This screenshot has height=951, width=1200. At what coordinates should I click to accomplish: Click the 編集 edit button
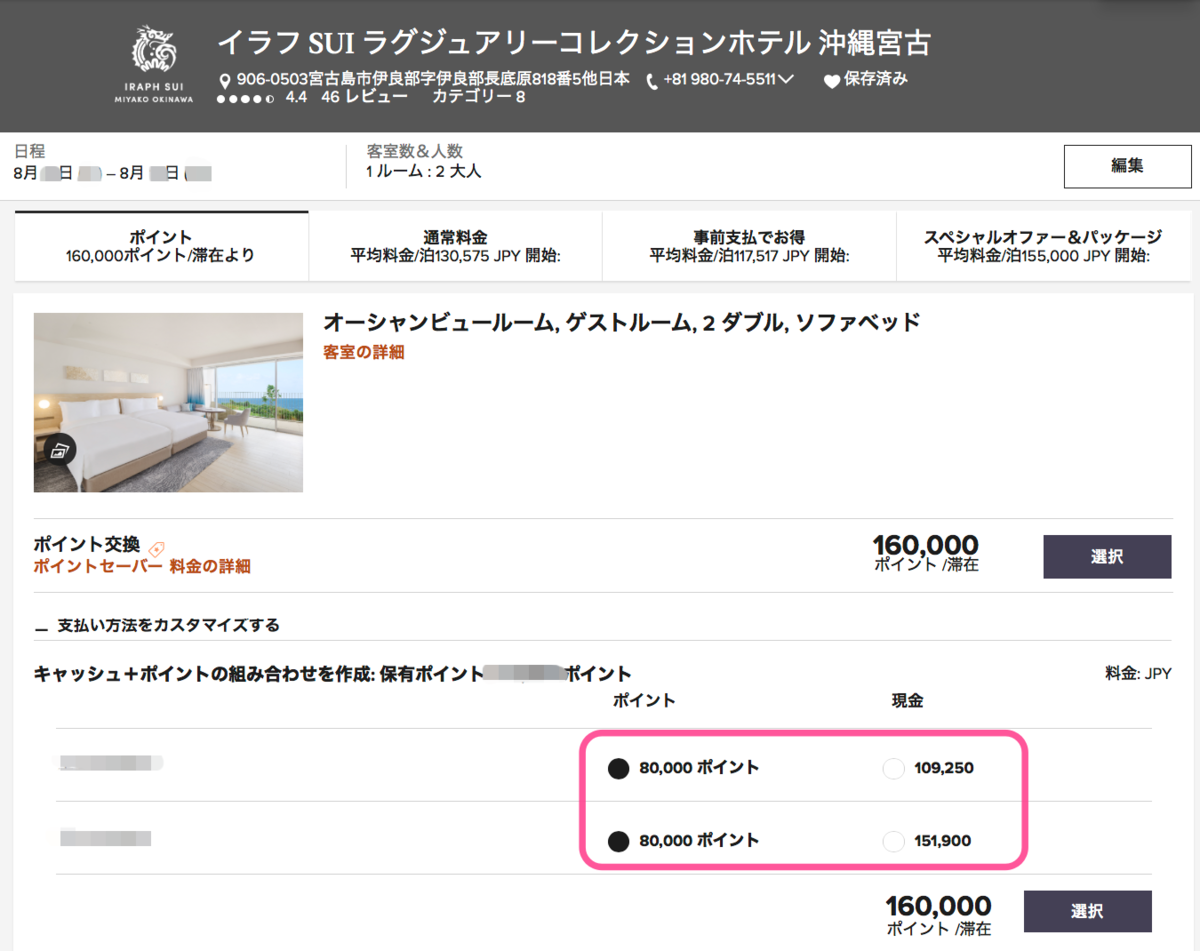tap(1127, 166)
